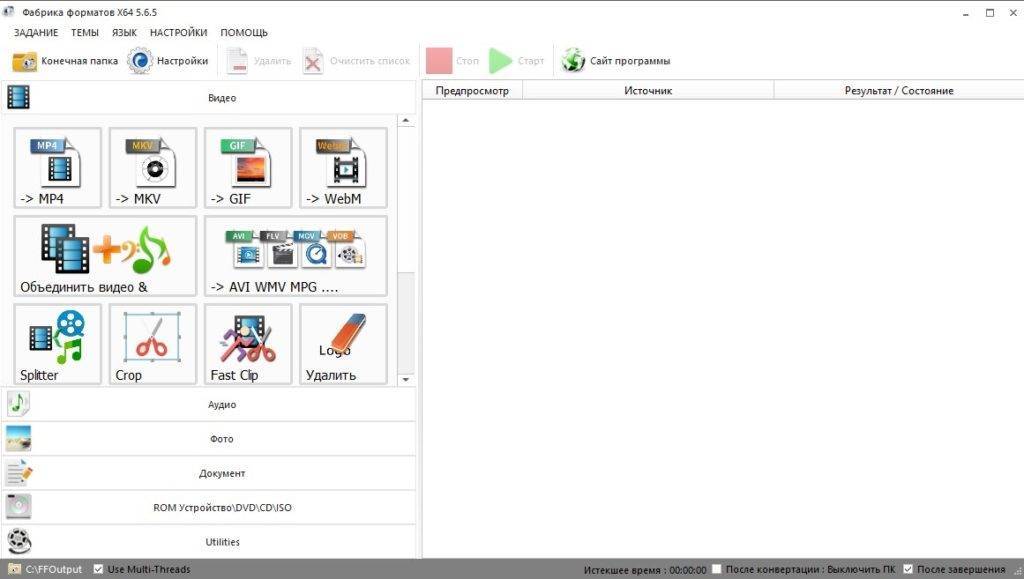Viewport: 1024px width, 579px height.
Task: Expand the Фото category section
Action: coord(221,439)
